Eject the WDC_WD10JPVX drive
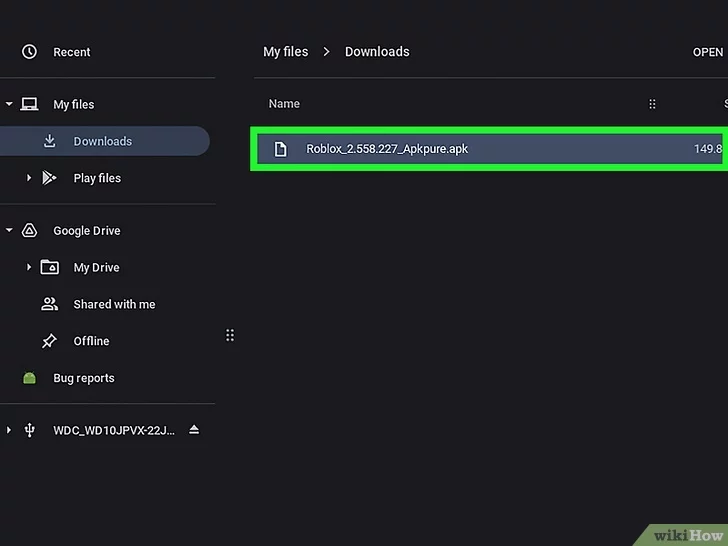 click(194, 430)
